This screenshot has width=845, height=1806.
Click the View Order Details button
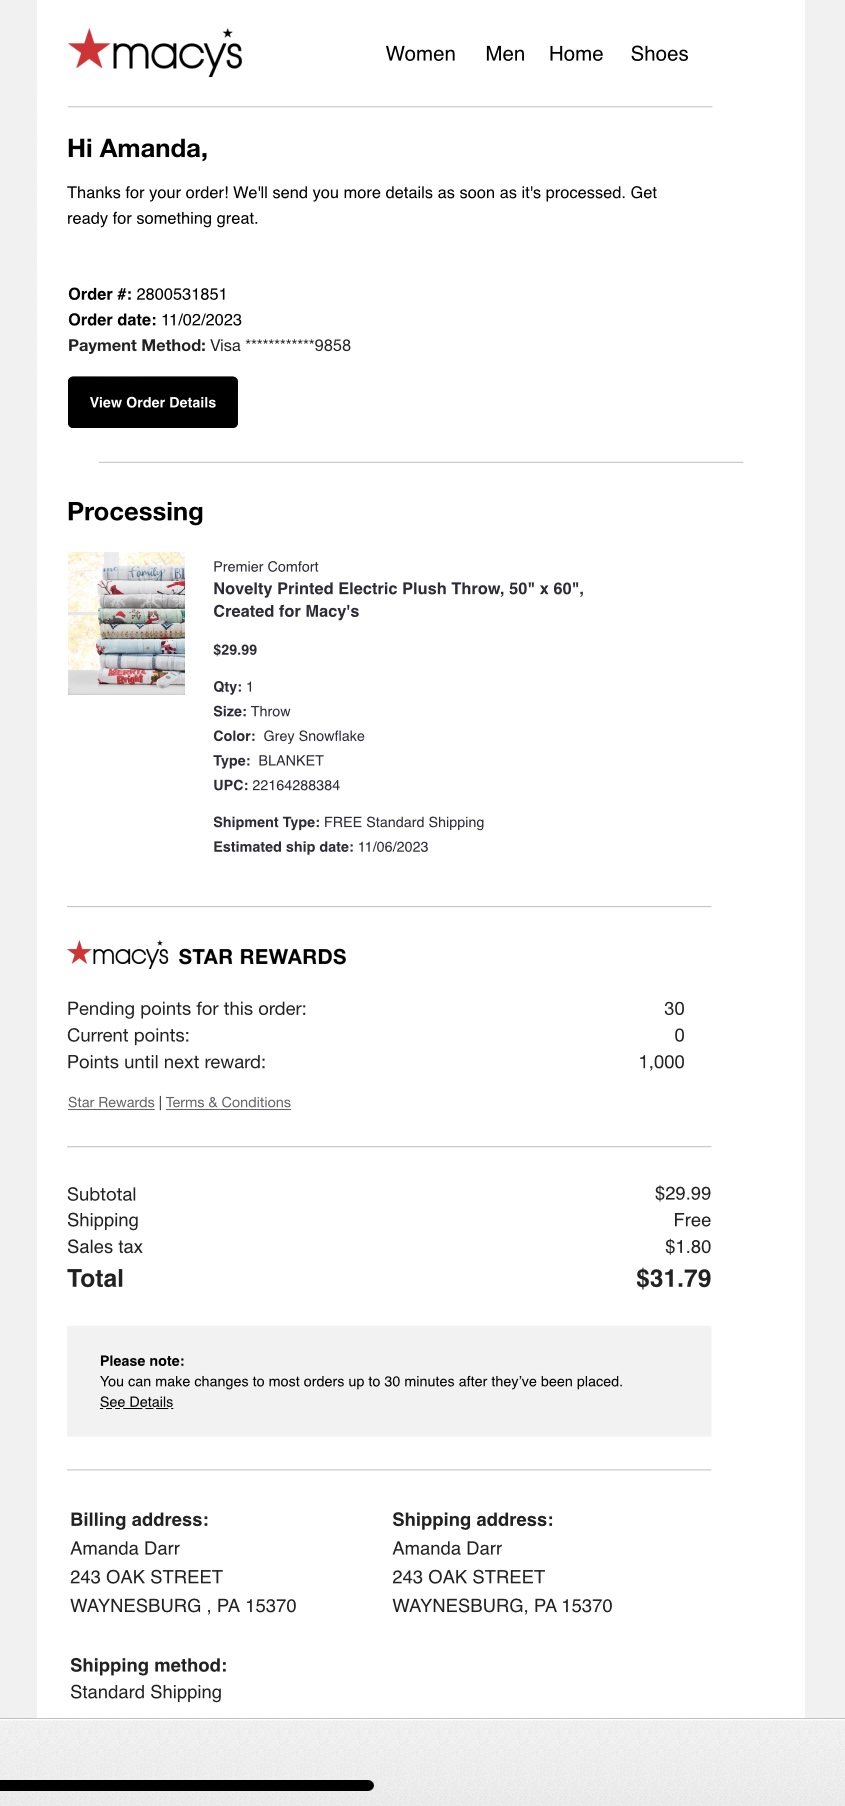click(153, 402)
